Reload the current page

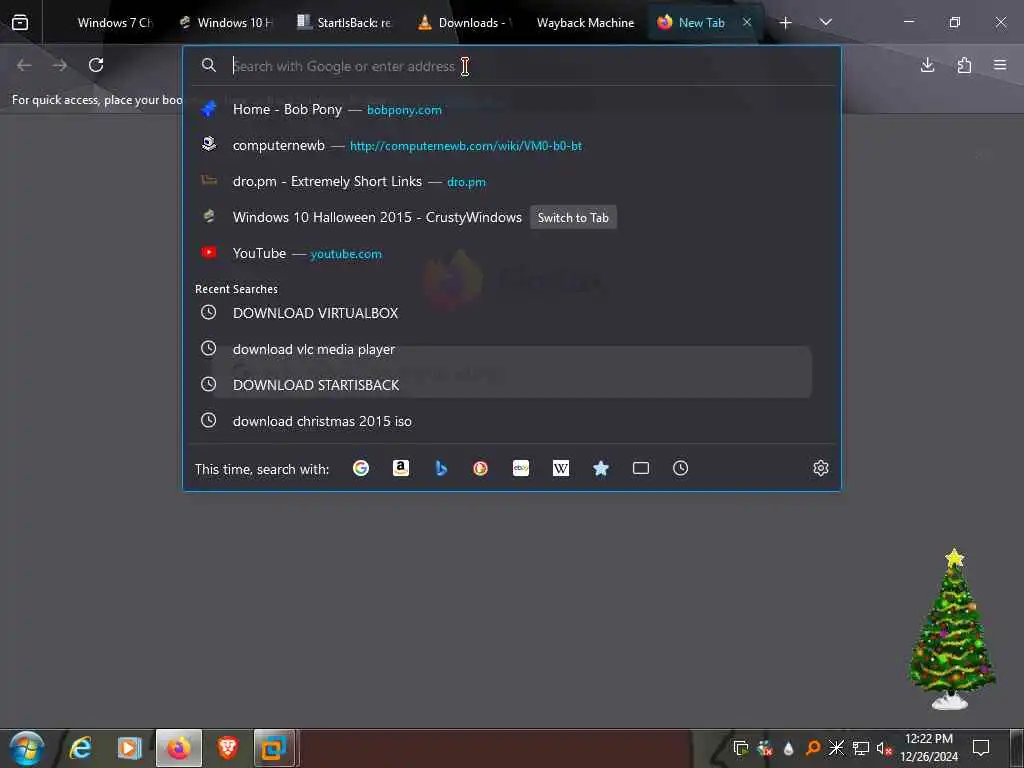[96, 65]
